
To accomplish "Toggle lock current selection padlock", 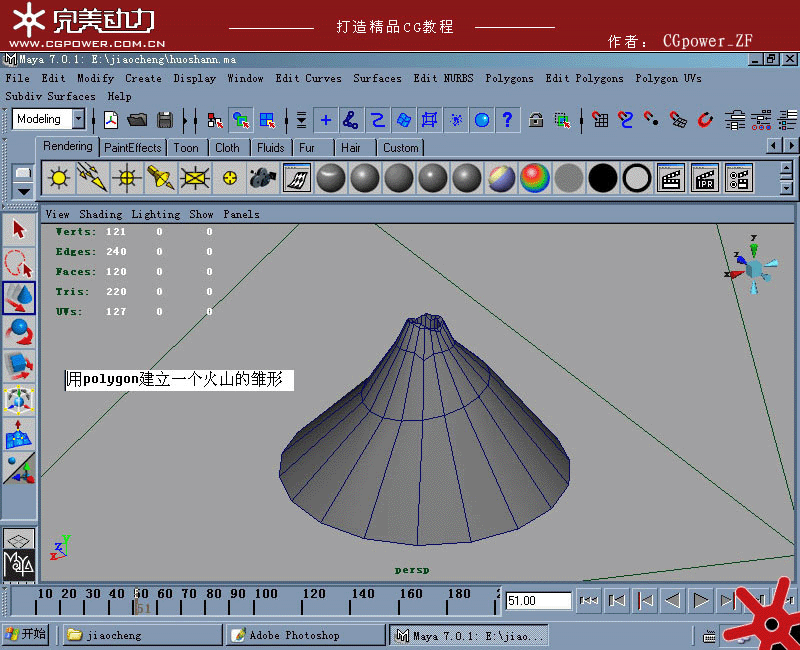I will click(x=535, y=120).
